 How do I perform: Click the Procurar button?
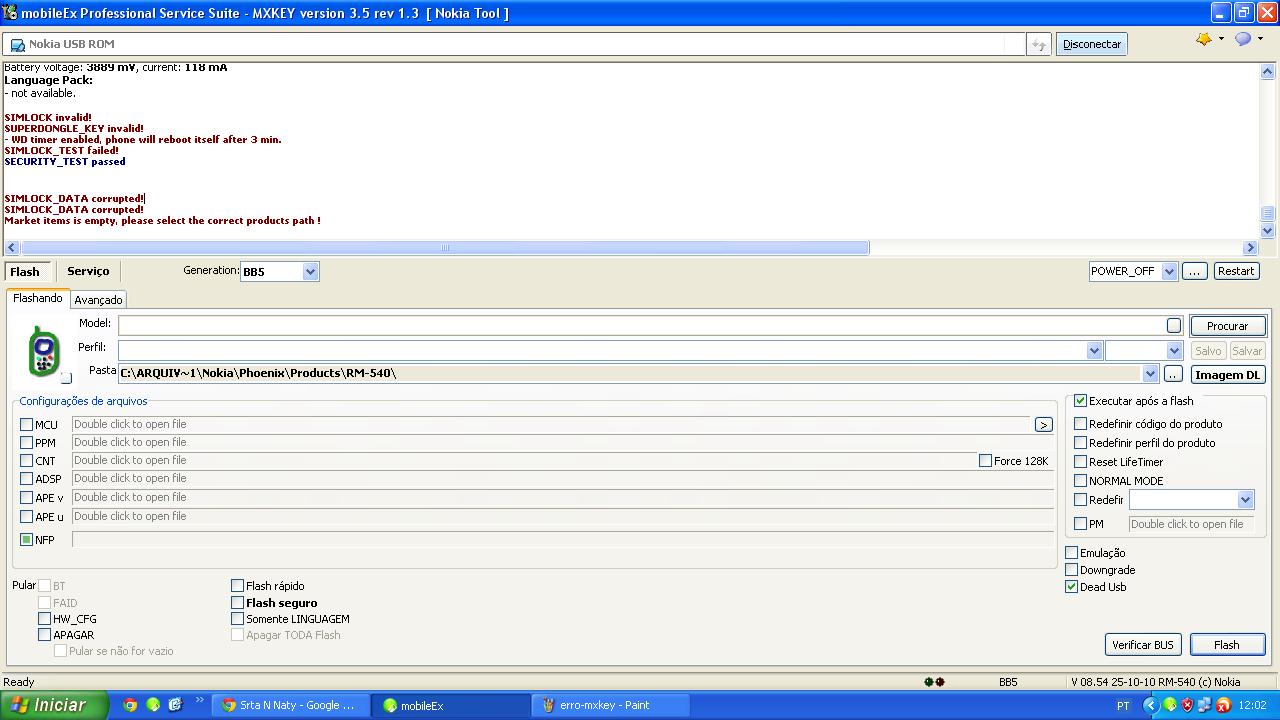(1227, 326)
